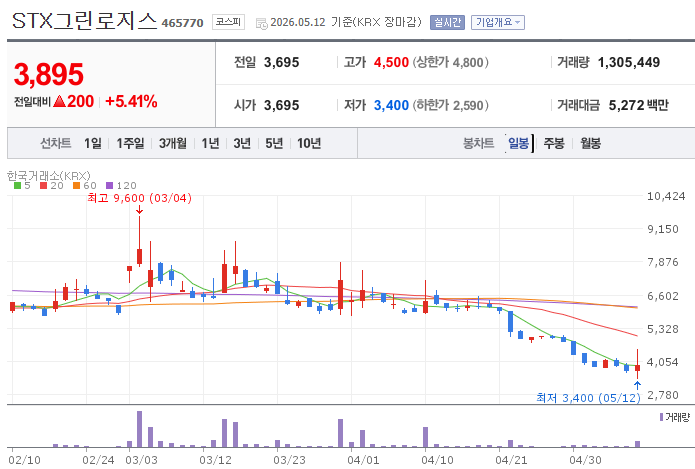
Task: Click the orange 60-day moving average swatch
Action: tap(76, 186)
